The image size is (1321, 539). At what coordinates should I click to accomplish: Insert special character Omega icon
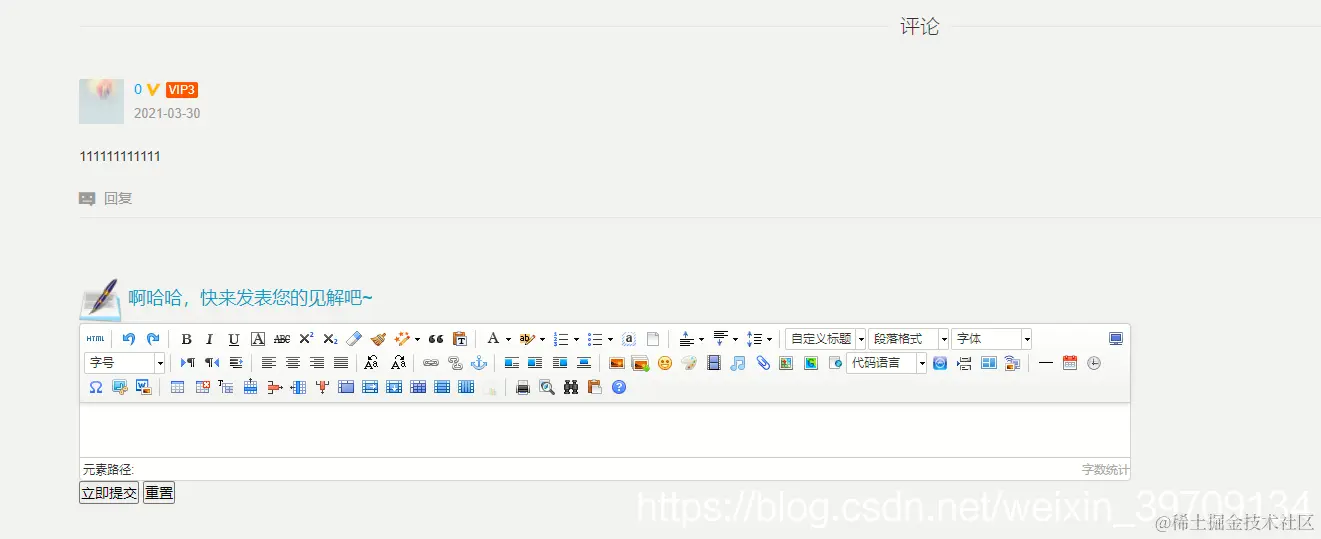(96, 387)
